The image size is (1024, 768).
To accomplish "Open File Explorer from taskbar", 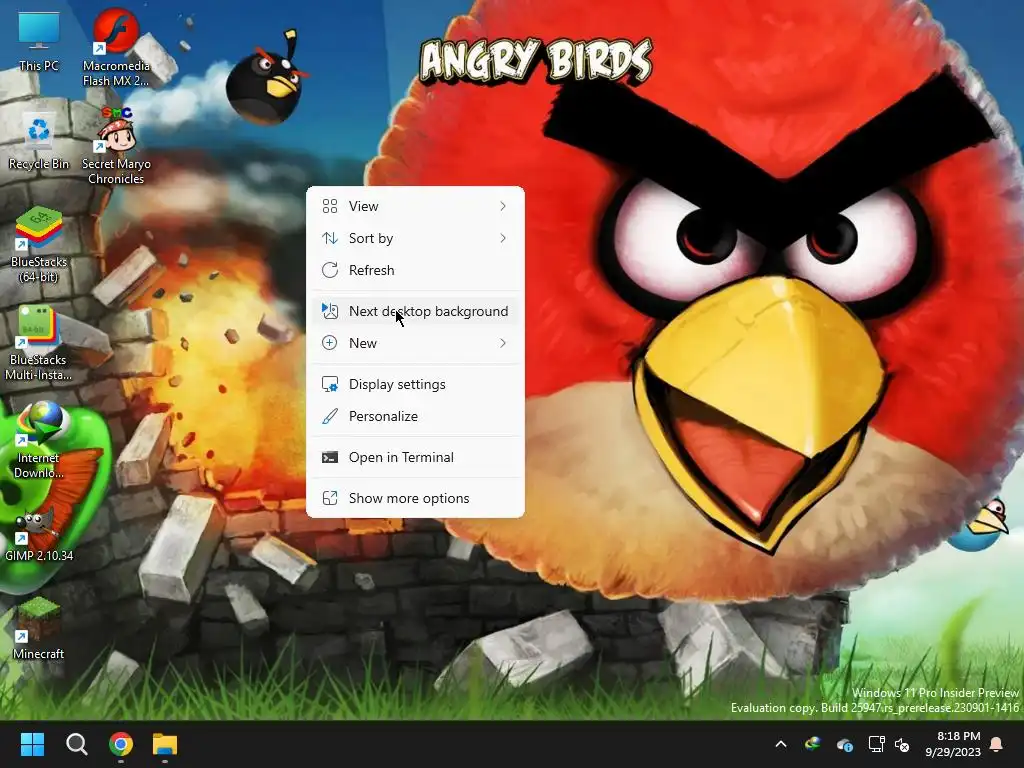I will coord(165,744).
